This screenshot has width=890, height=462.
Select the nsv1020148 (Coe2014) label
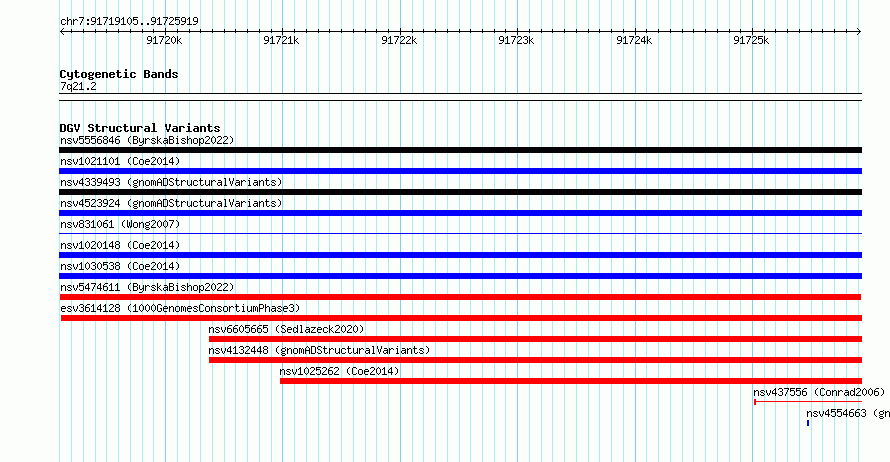(x=120, y=245)
